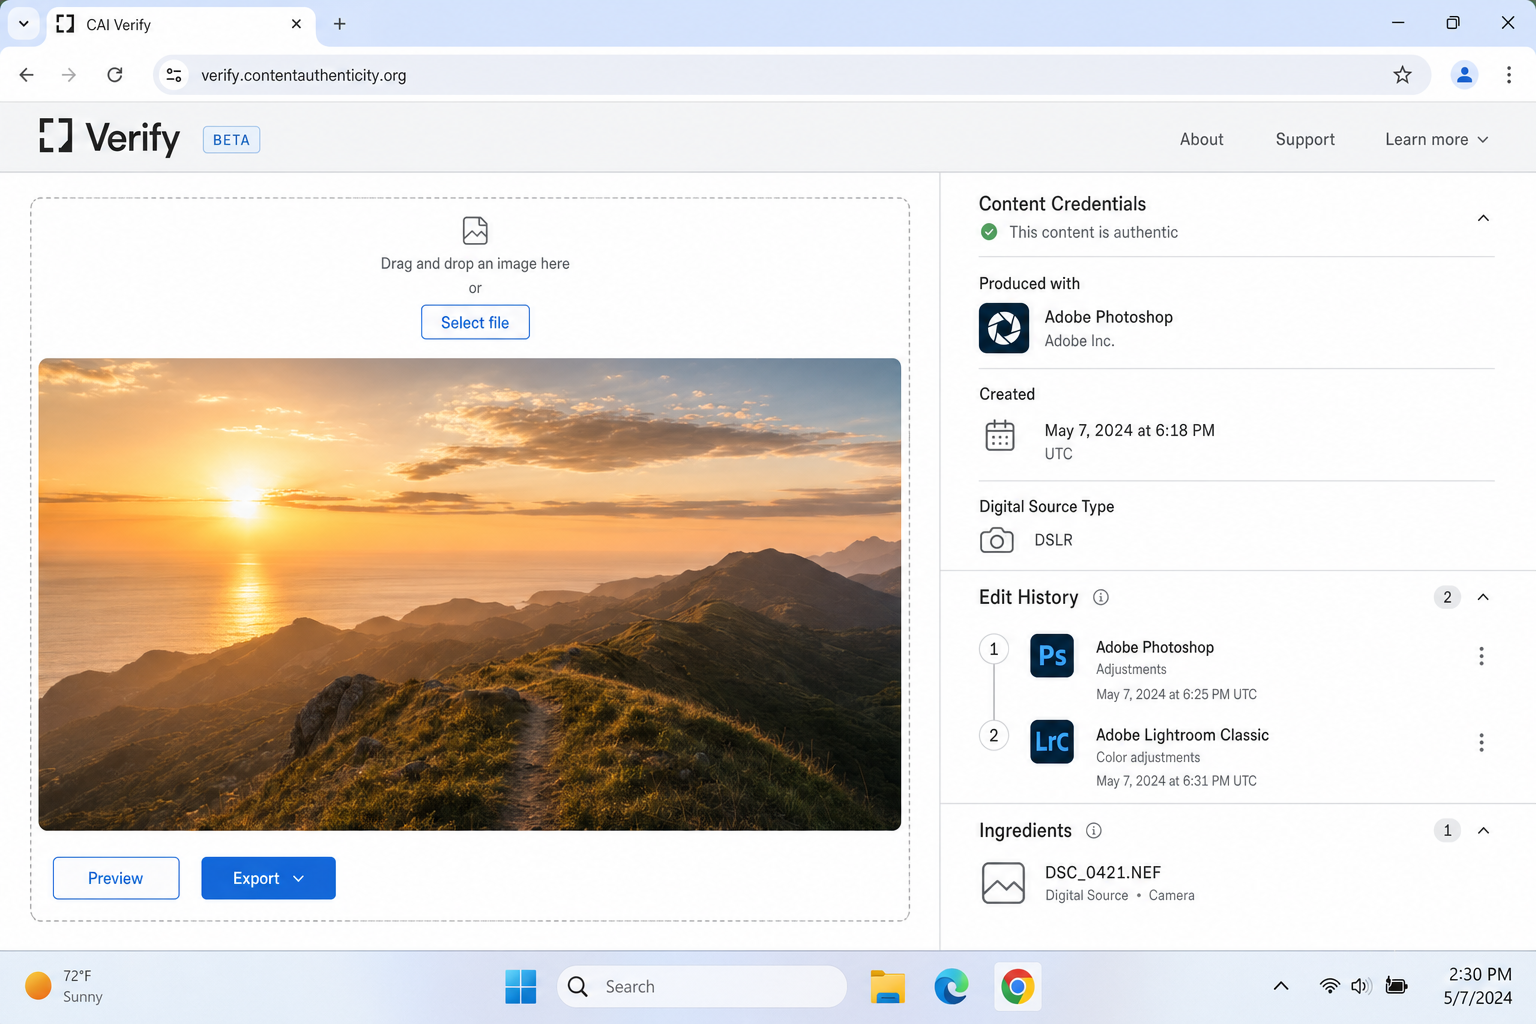Click the Adobe Photoshop logo icon under Produced with
Image resolution: width=1536 pixels, height=1024 pixels.
(x=1003, y=328)
